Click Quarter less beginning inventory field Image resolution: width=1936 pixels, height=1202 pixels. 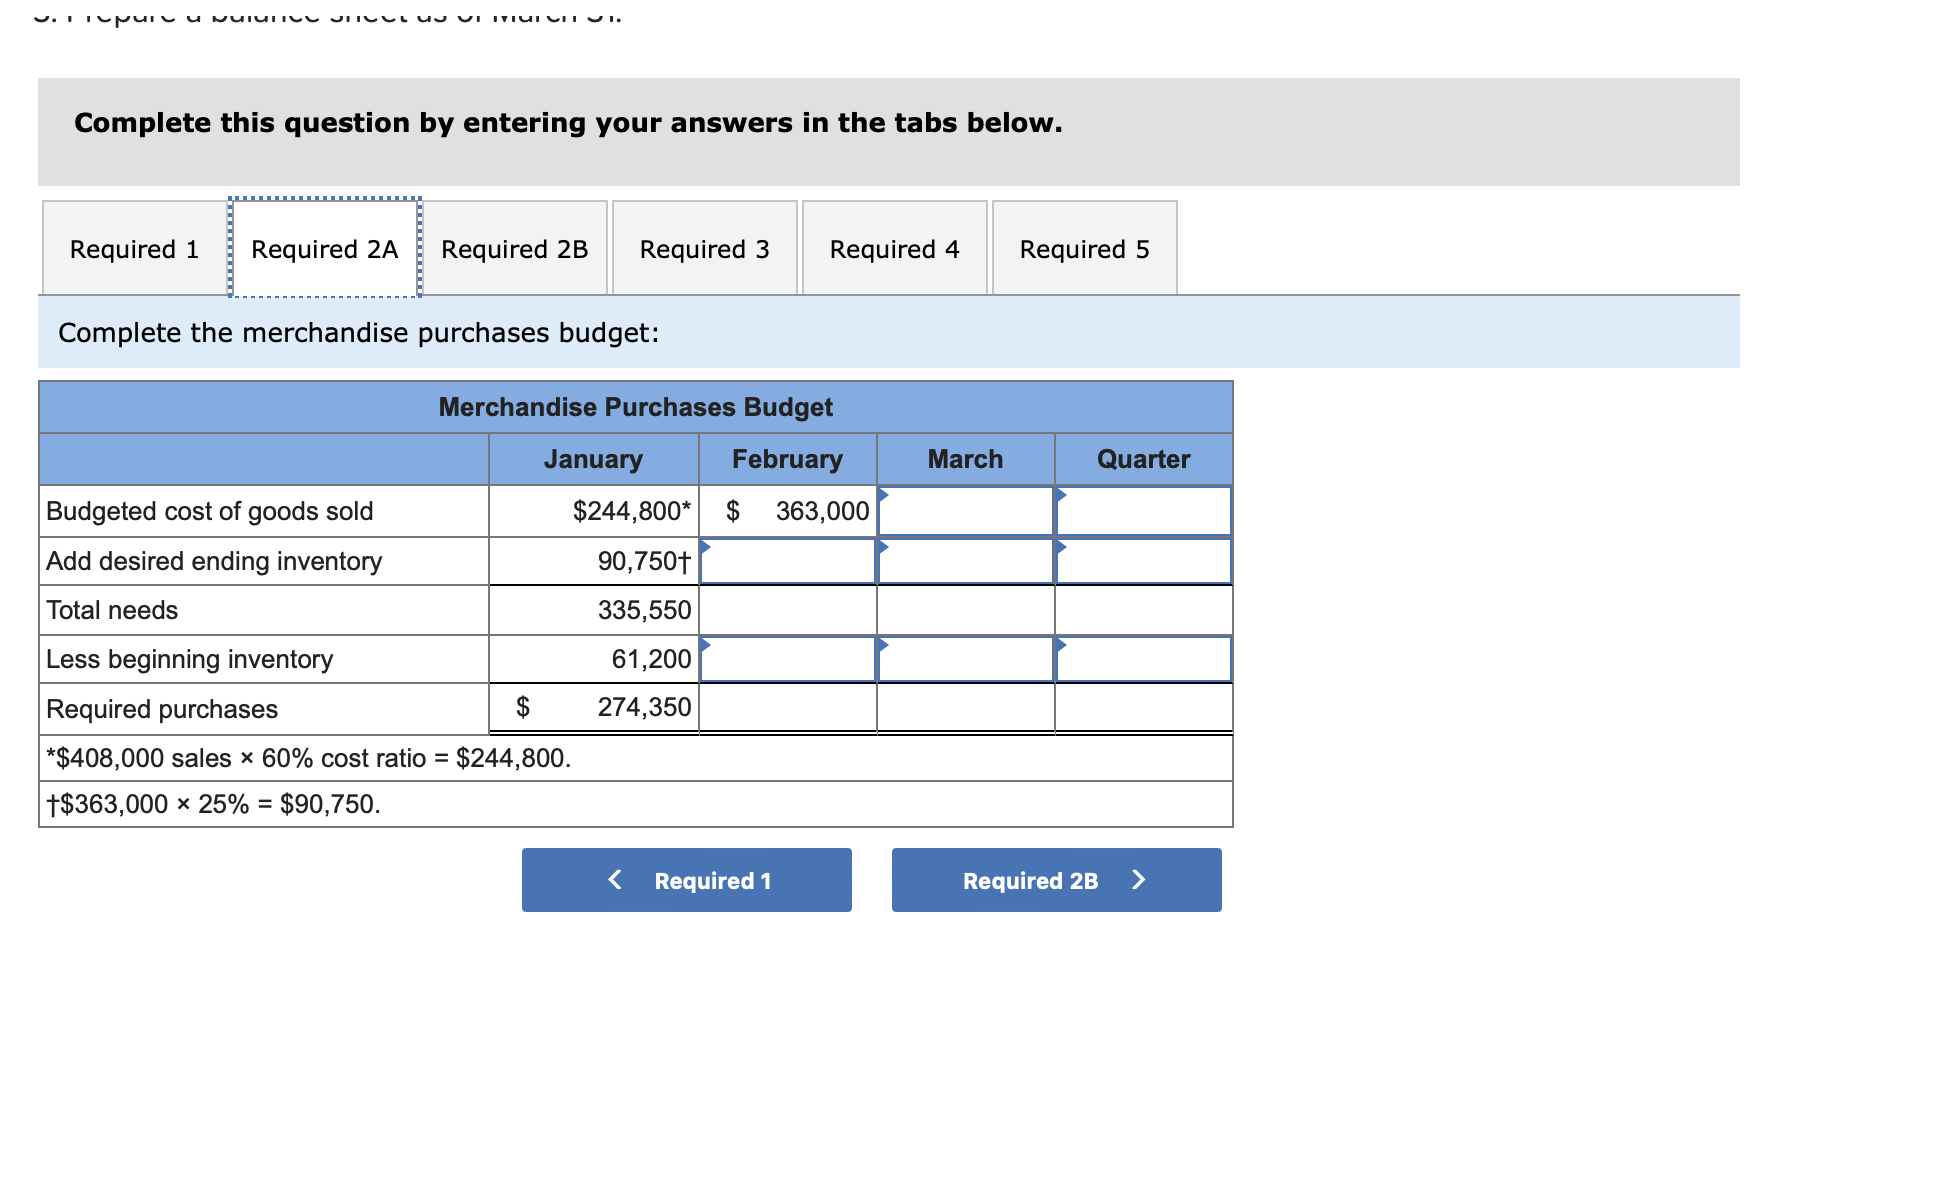1144,659
